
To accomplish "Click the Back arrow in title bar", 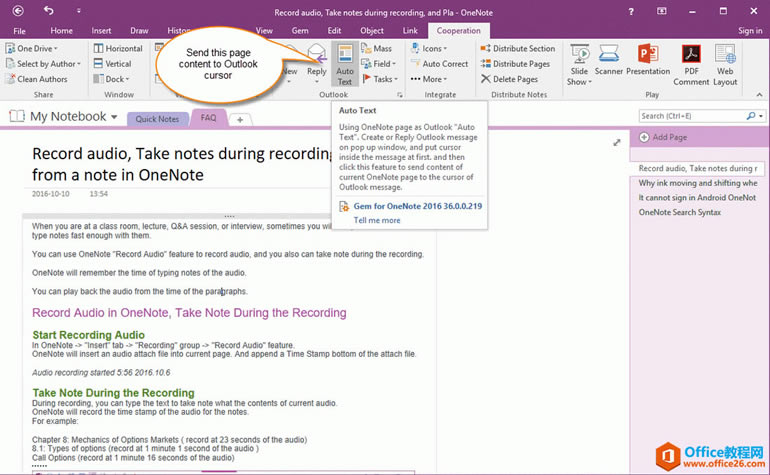I will (18, 10).
